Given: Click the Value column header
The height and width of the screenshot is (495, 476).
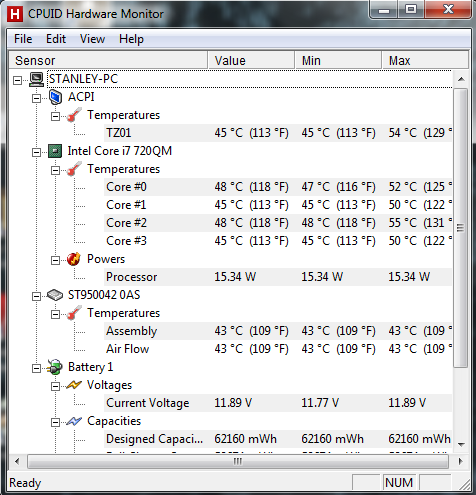Looking at the screenshot, I should pos(251,60).
